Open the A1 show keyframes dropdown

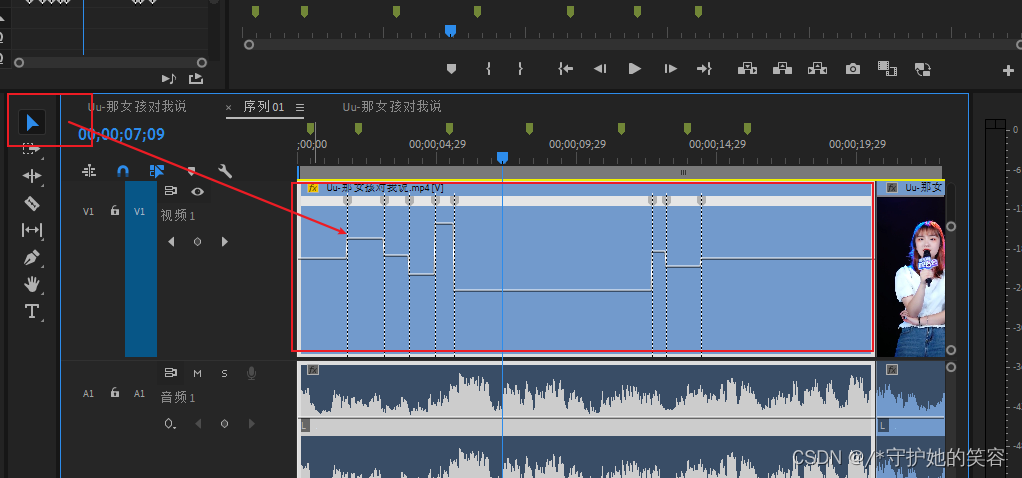click(x=170, y=424)
